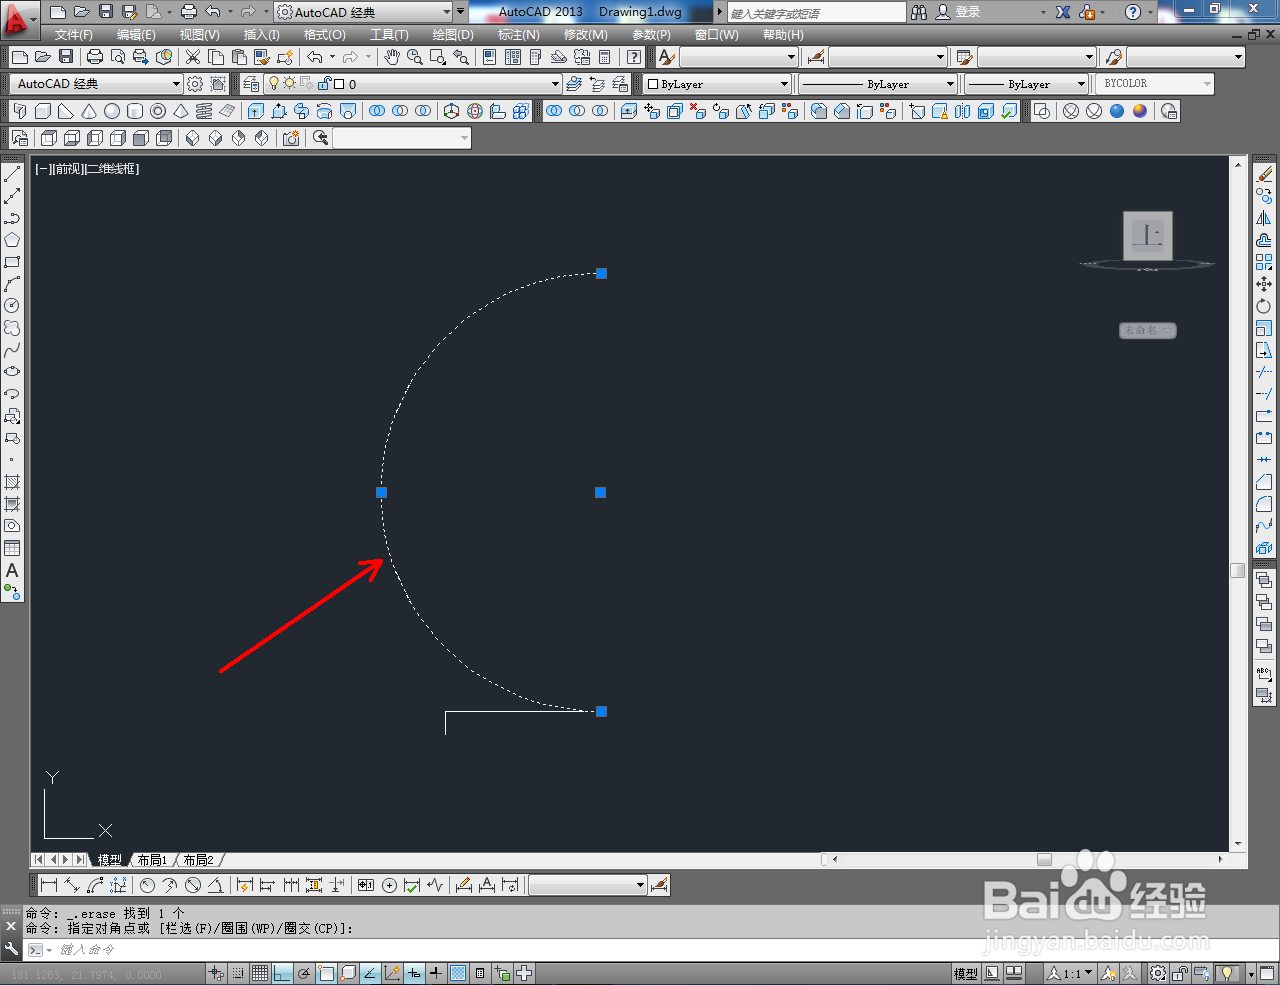The height and width of the screenshot is (985, 1280).
Task: Select the Mirror tool in modify toolbar
Action: [x=1264, y=218]
